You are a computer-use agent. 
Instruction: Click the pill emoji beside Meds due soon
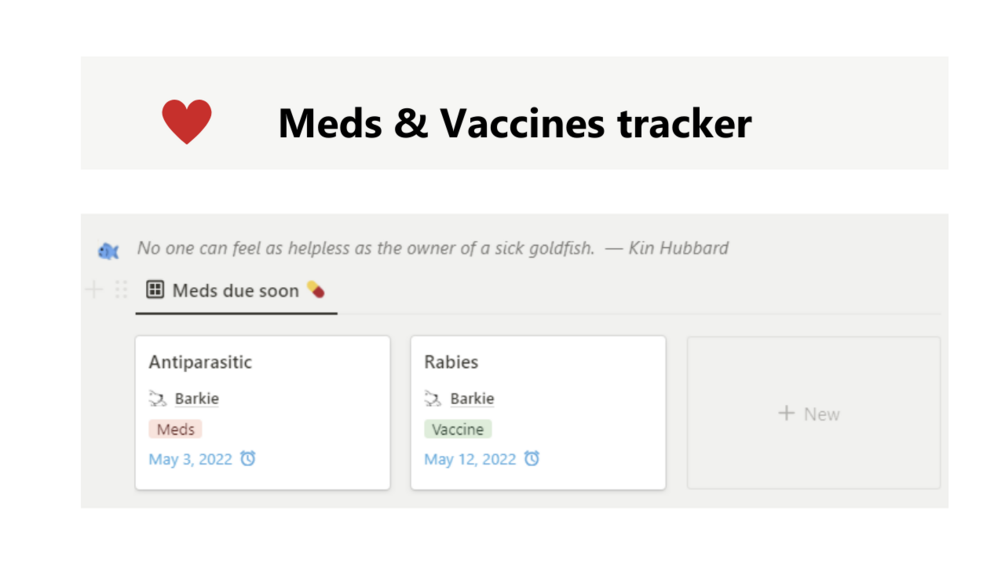(x=316, y=290)
